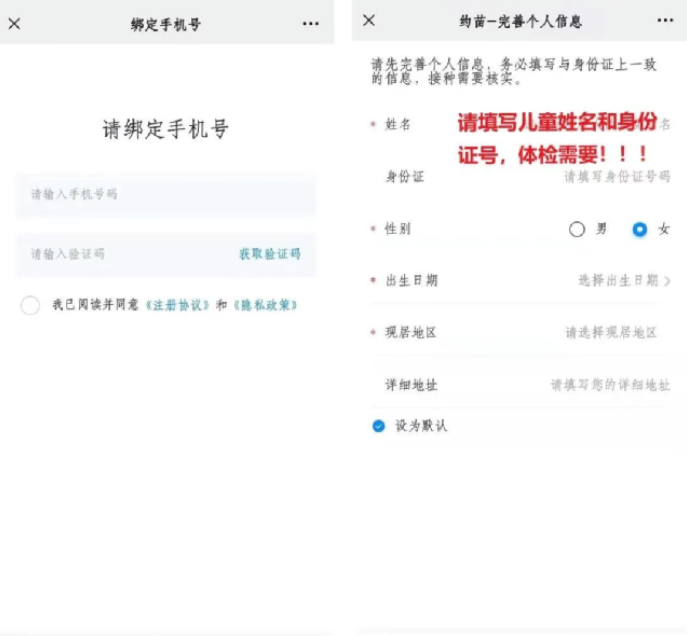The height and width of the screenshot is (636, 687).
Task: Open the 《注册协议》 link
Action: click(178, 305)
